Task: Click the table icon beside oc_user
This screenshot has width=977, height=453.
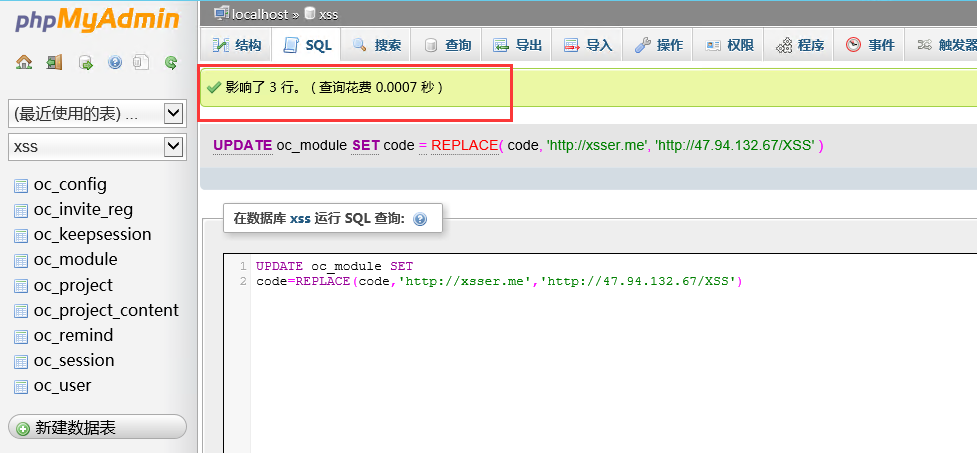Action: coord(21,386)
